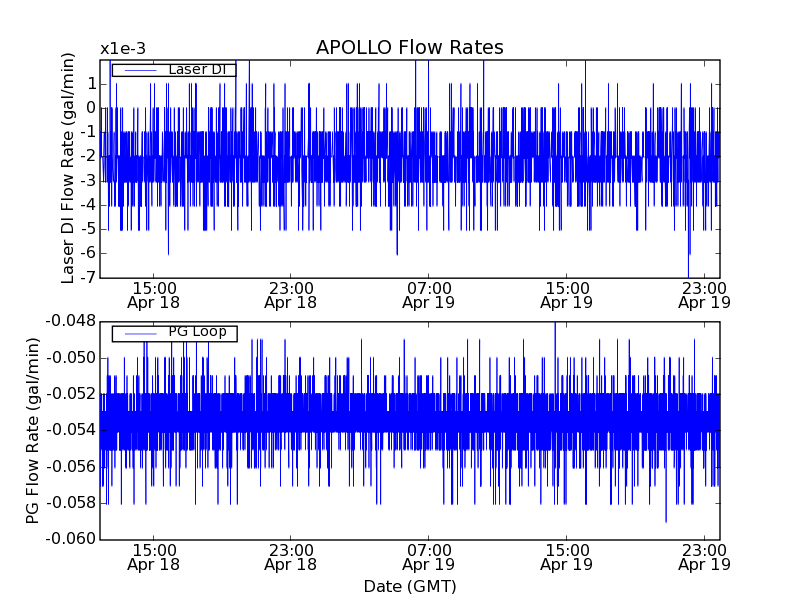Viewport: 800px width, 600px height.
Task: Click "23:00 Apr 19" under the Laser DI plot
Action: tap(704, 295)
